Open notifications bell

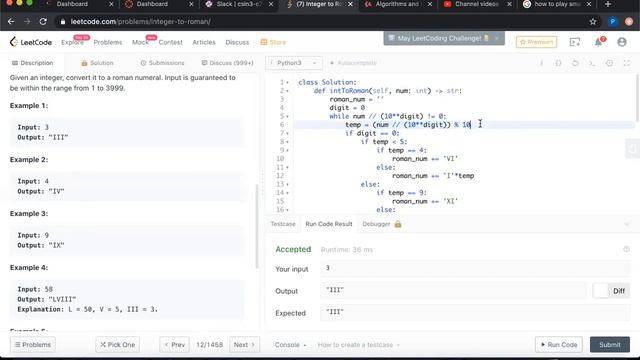(599, 42)
